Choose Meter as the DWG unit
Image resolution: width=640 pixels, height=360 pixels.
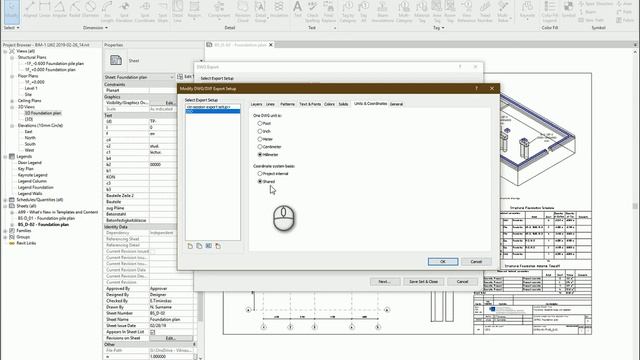pyautogui.click(x=260, y=139)
